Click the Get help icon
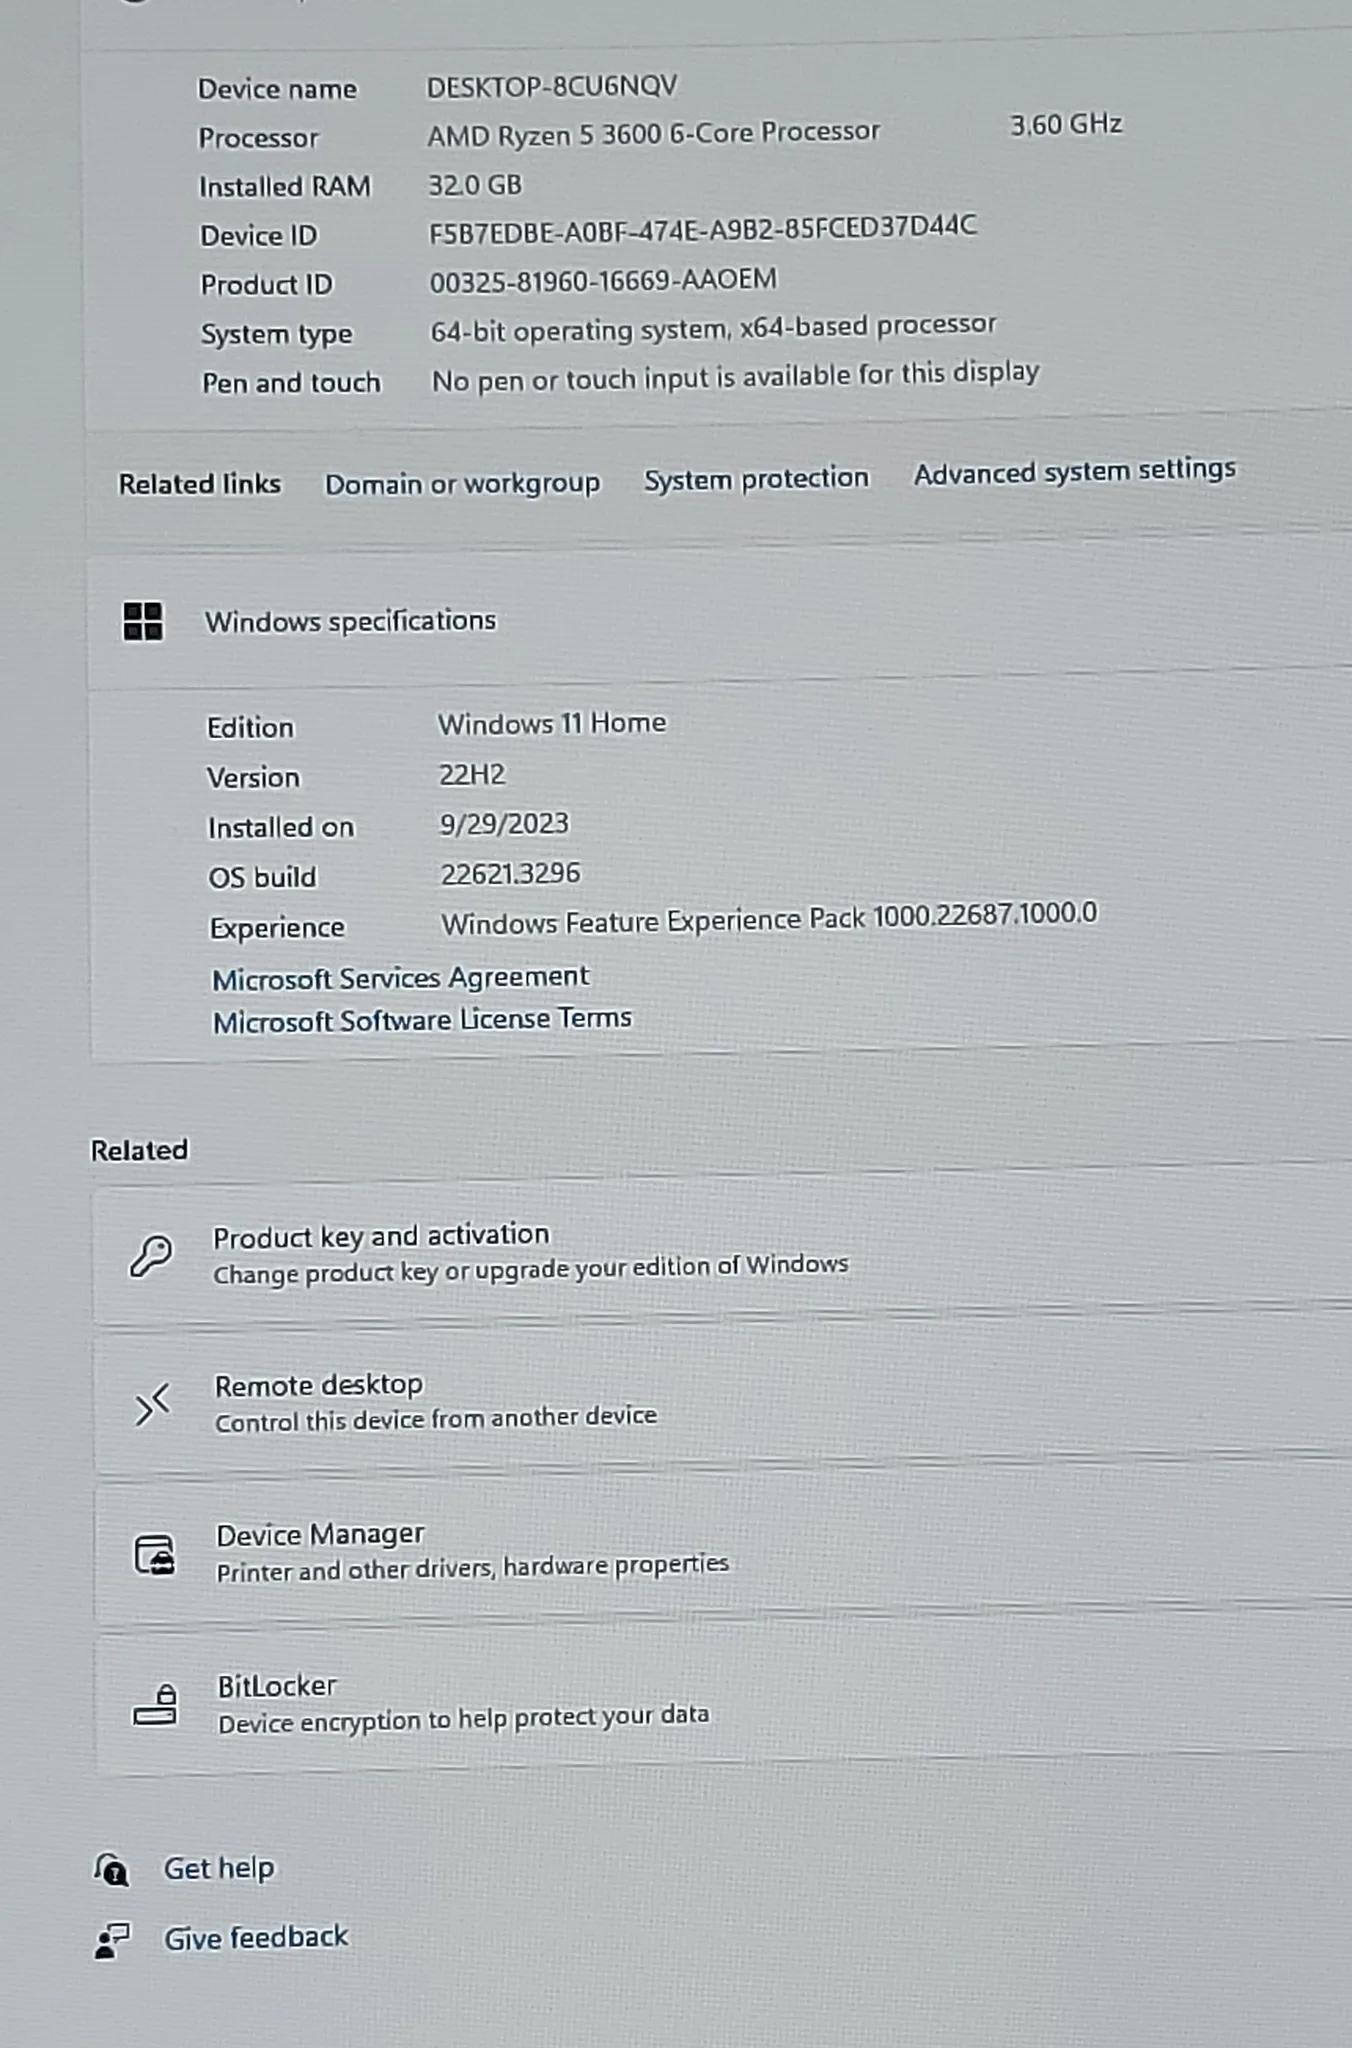The height and width of the screenshot is (2048, 1352). point(111,1869)
